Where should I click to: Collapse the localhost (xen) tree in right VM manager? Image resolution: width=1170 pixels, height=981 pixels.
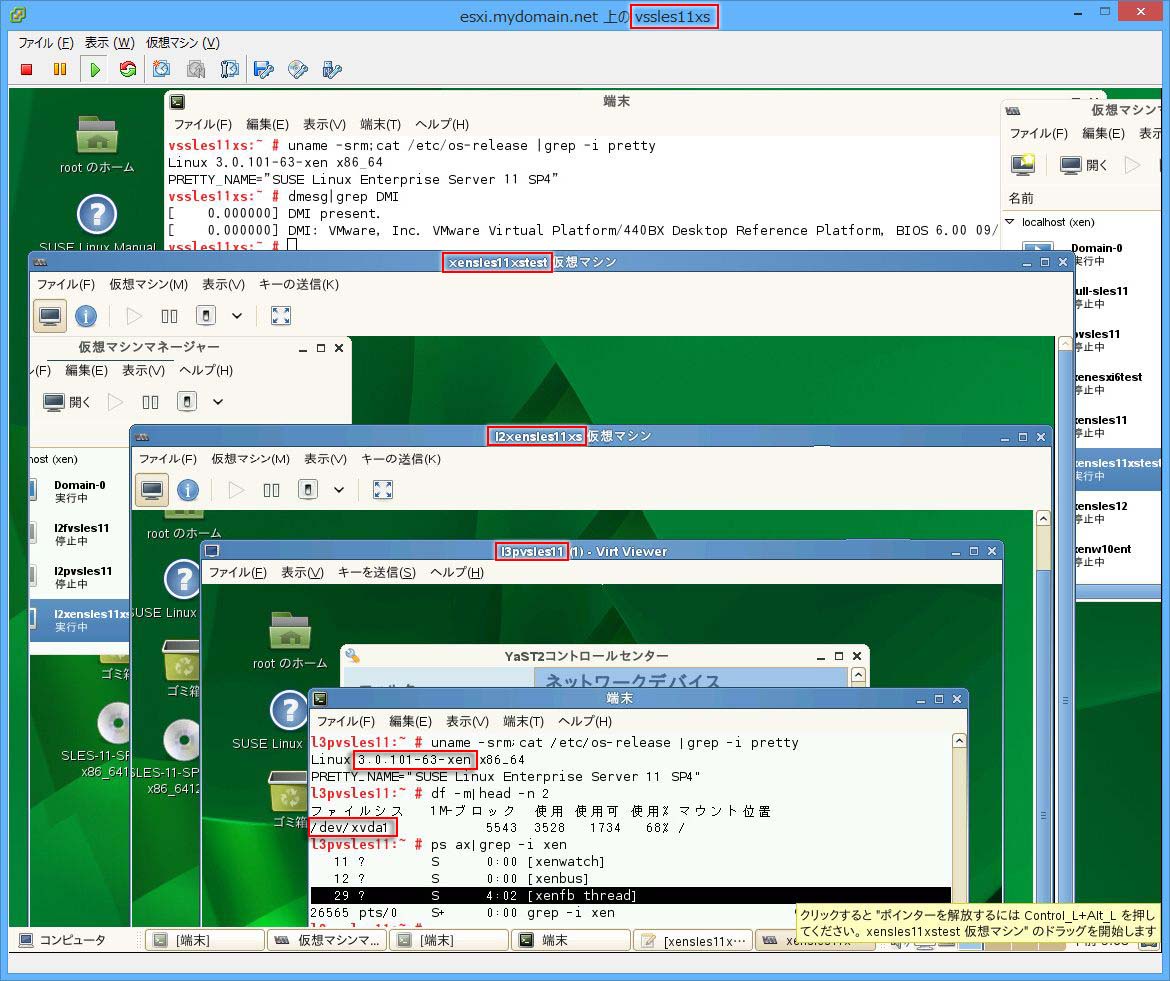tap(1010, 222)
